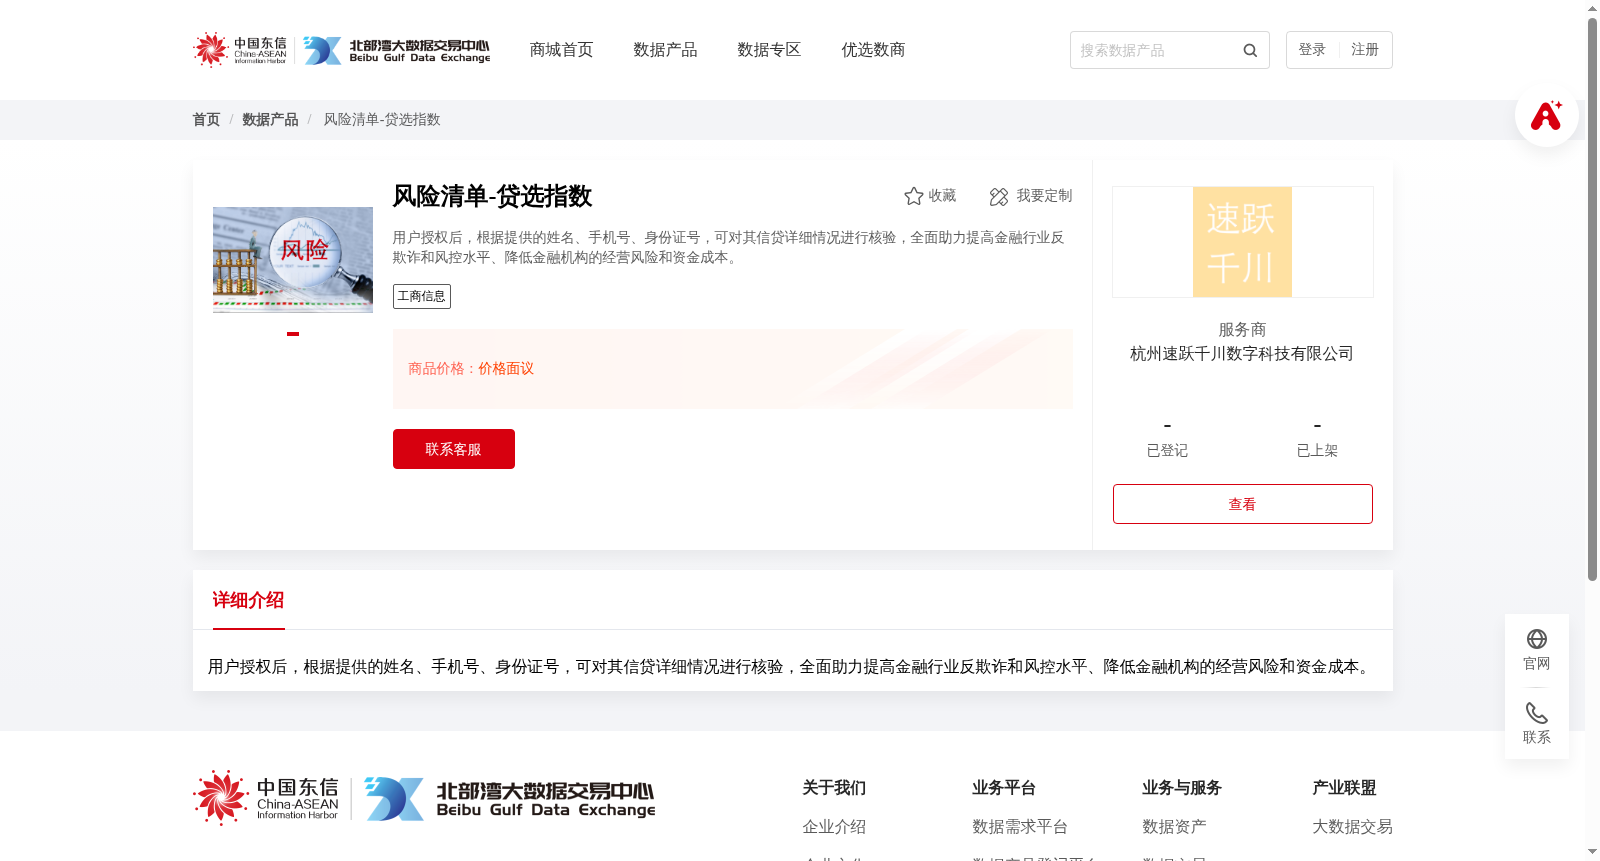
Task: Click the footer 产业联盟 heading
Action: pyautogui.click(x=1344, y=788)
